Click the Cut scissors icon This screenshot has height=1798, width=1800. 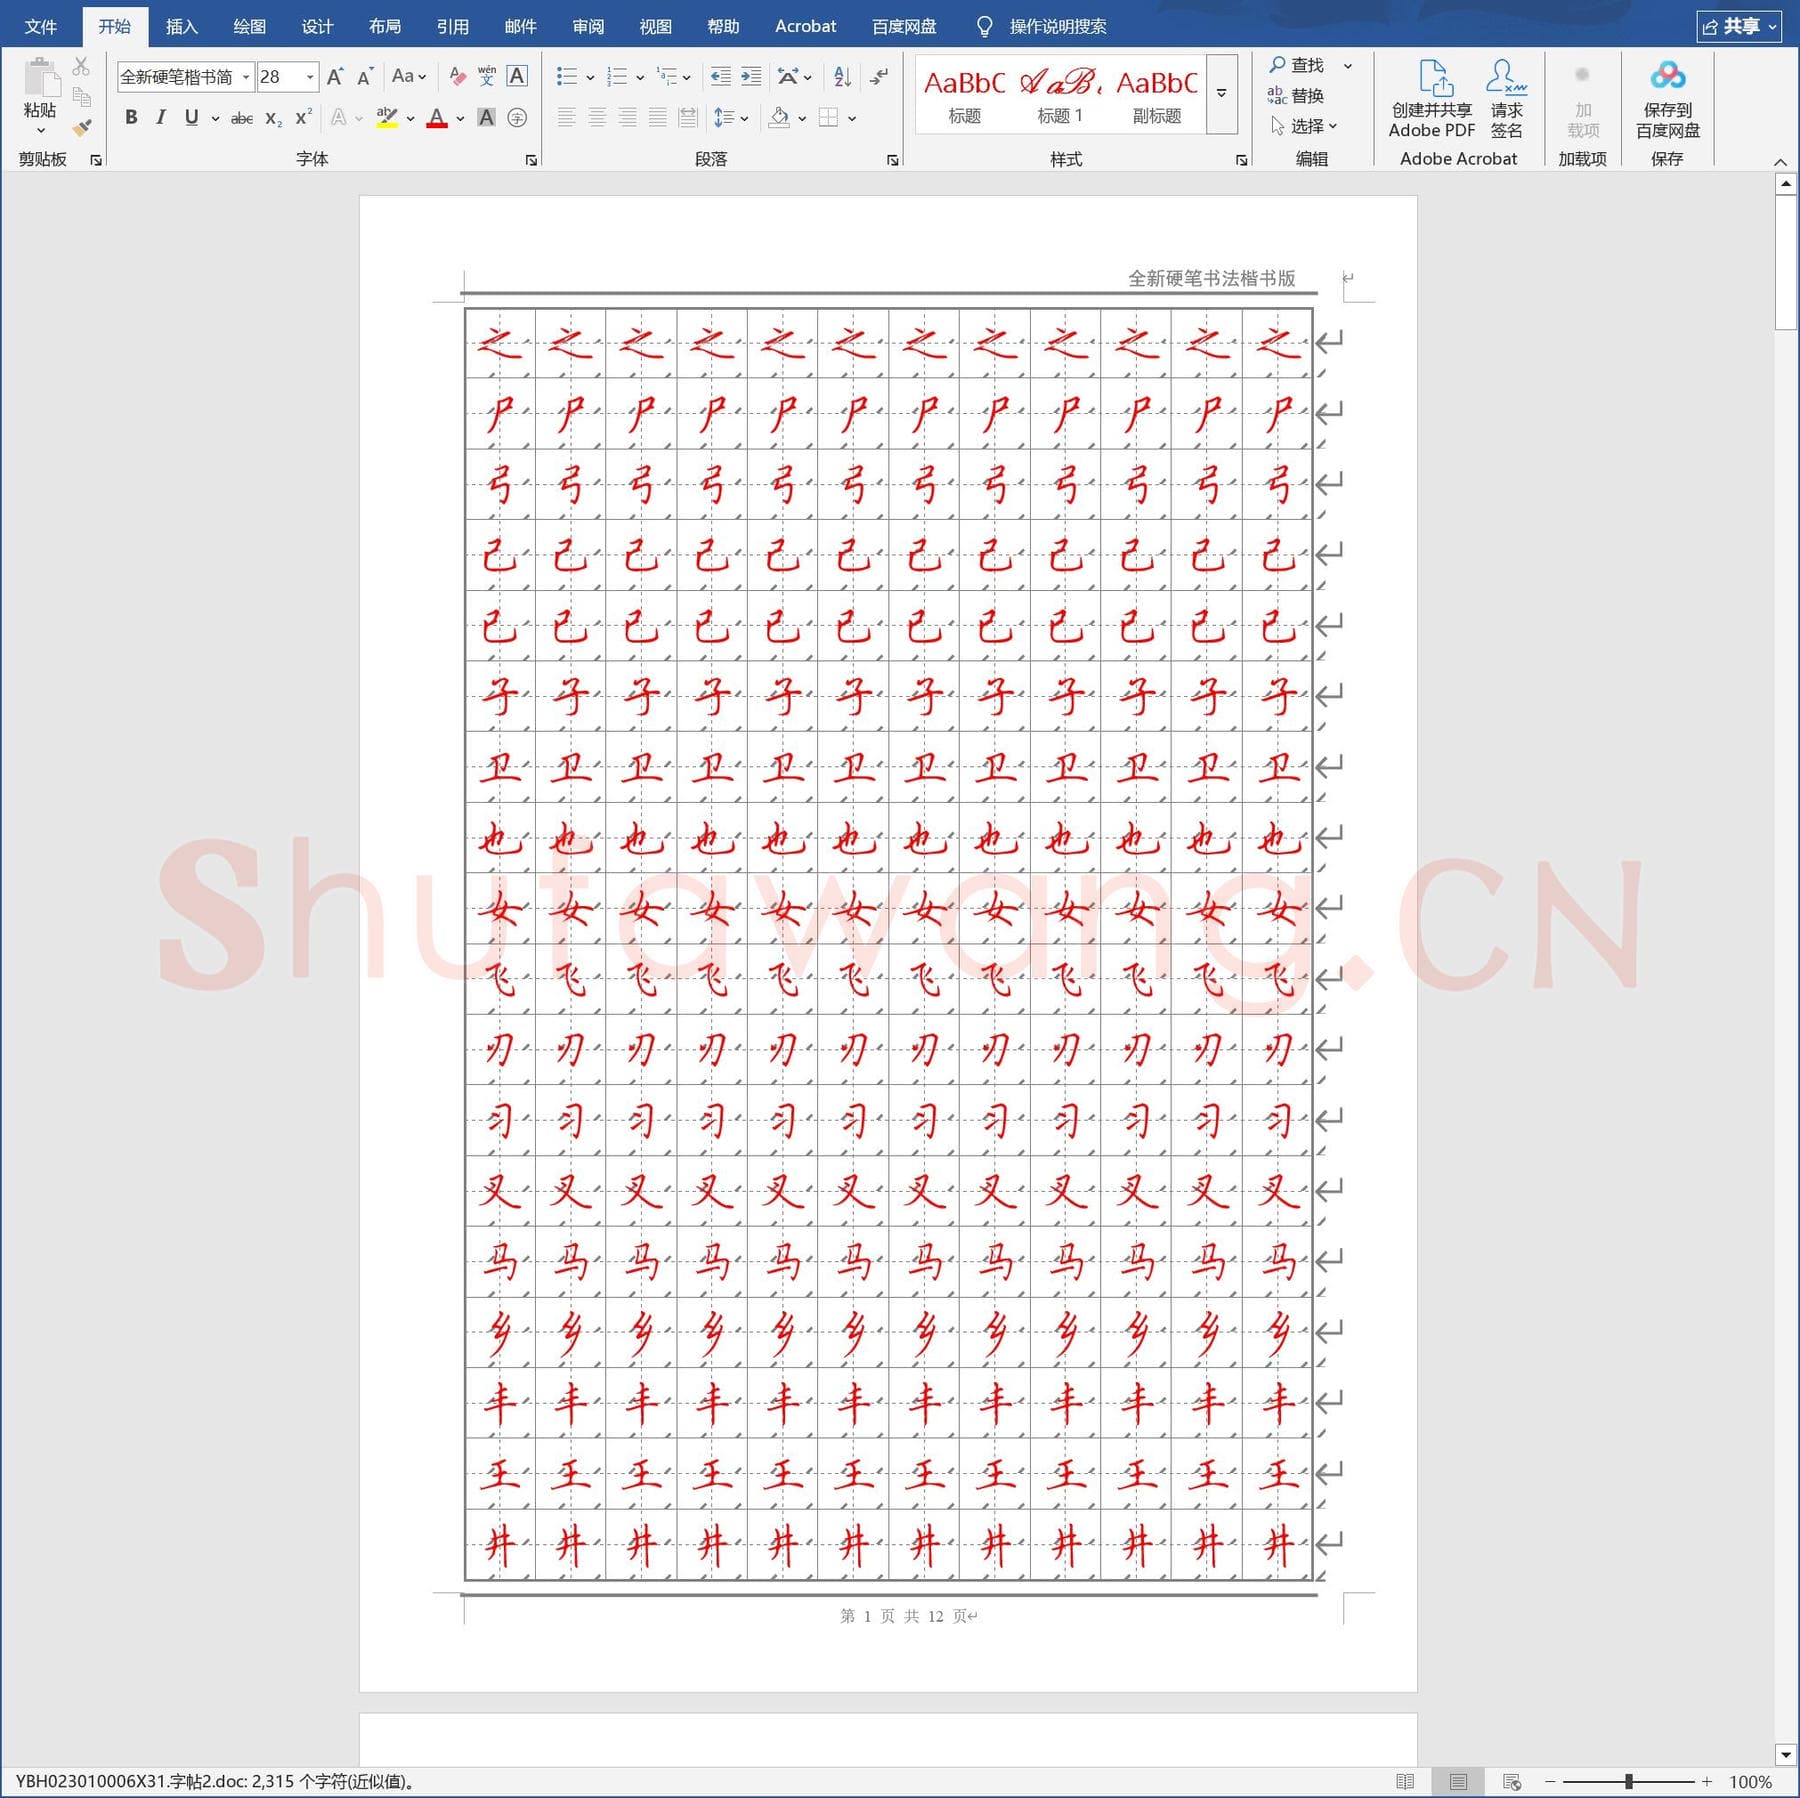coord(82,67)
